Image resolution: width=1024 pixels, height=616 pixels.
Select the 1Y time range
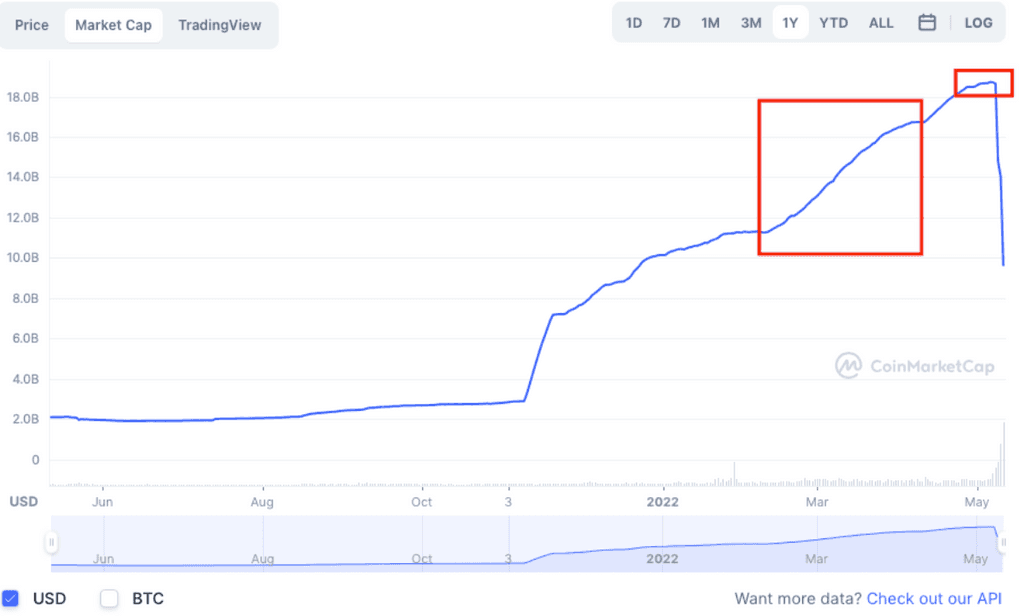pos(790,23)
